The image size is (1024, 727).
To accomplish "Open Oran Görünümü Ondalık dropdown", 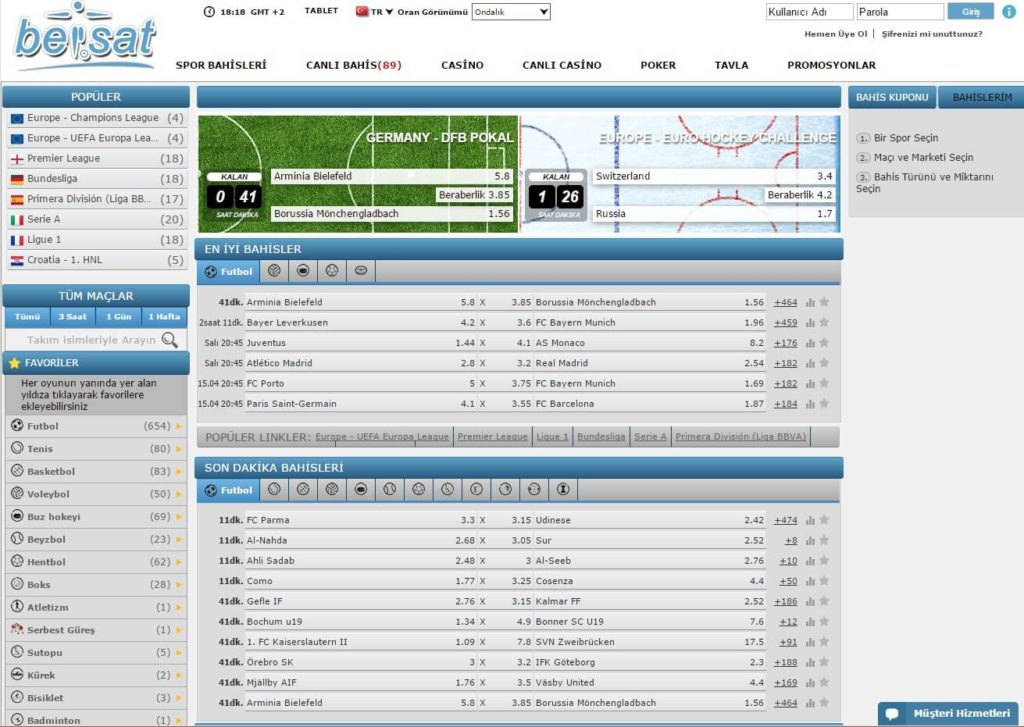I will (511, 12).
